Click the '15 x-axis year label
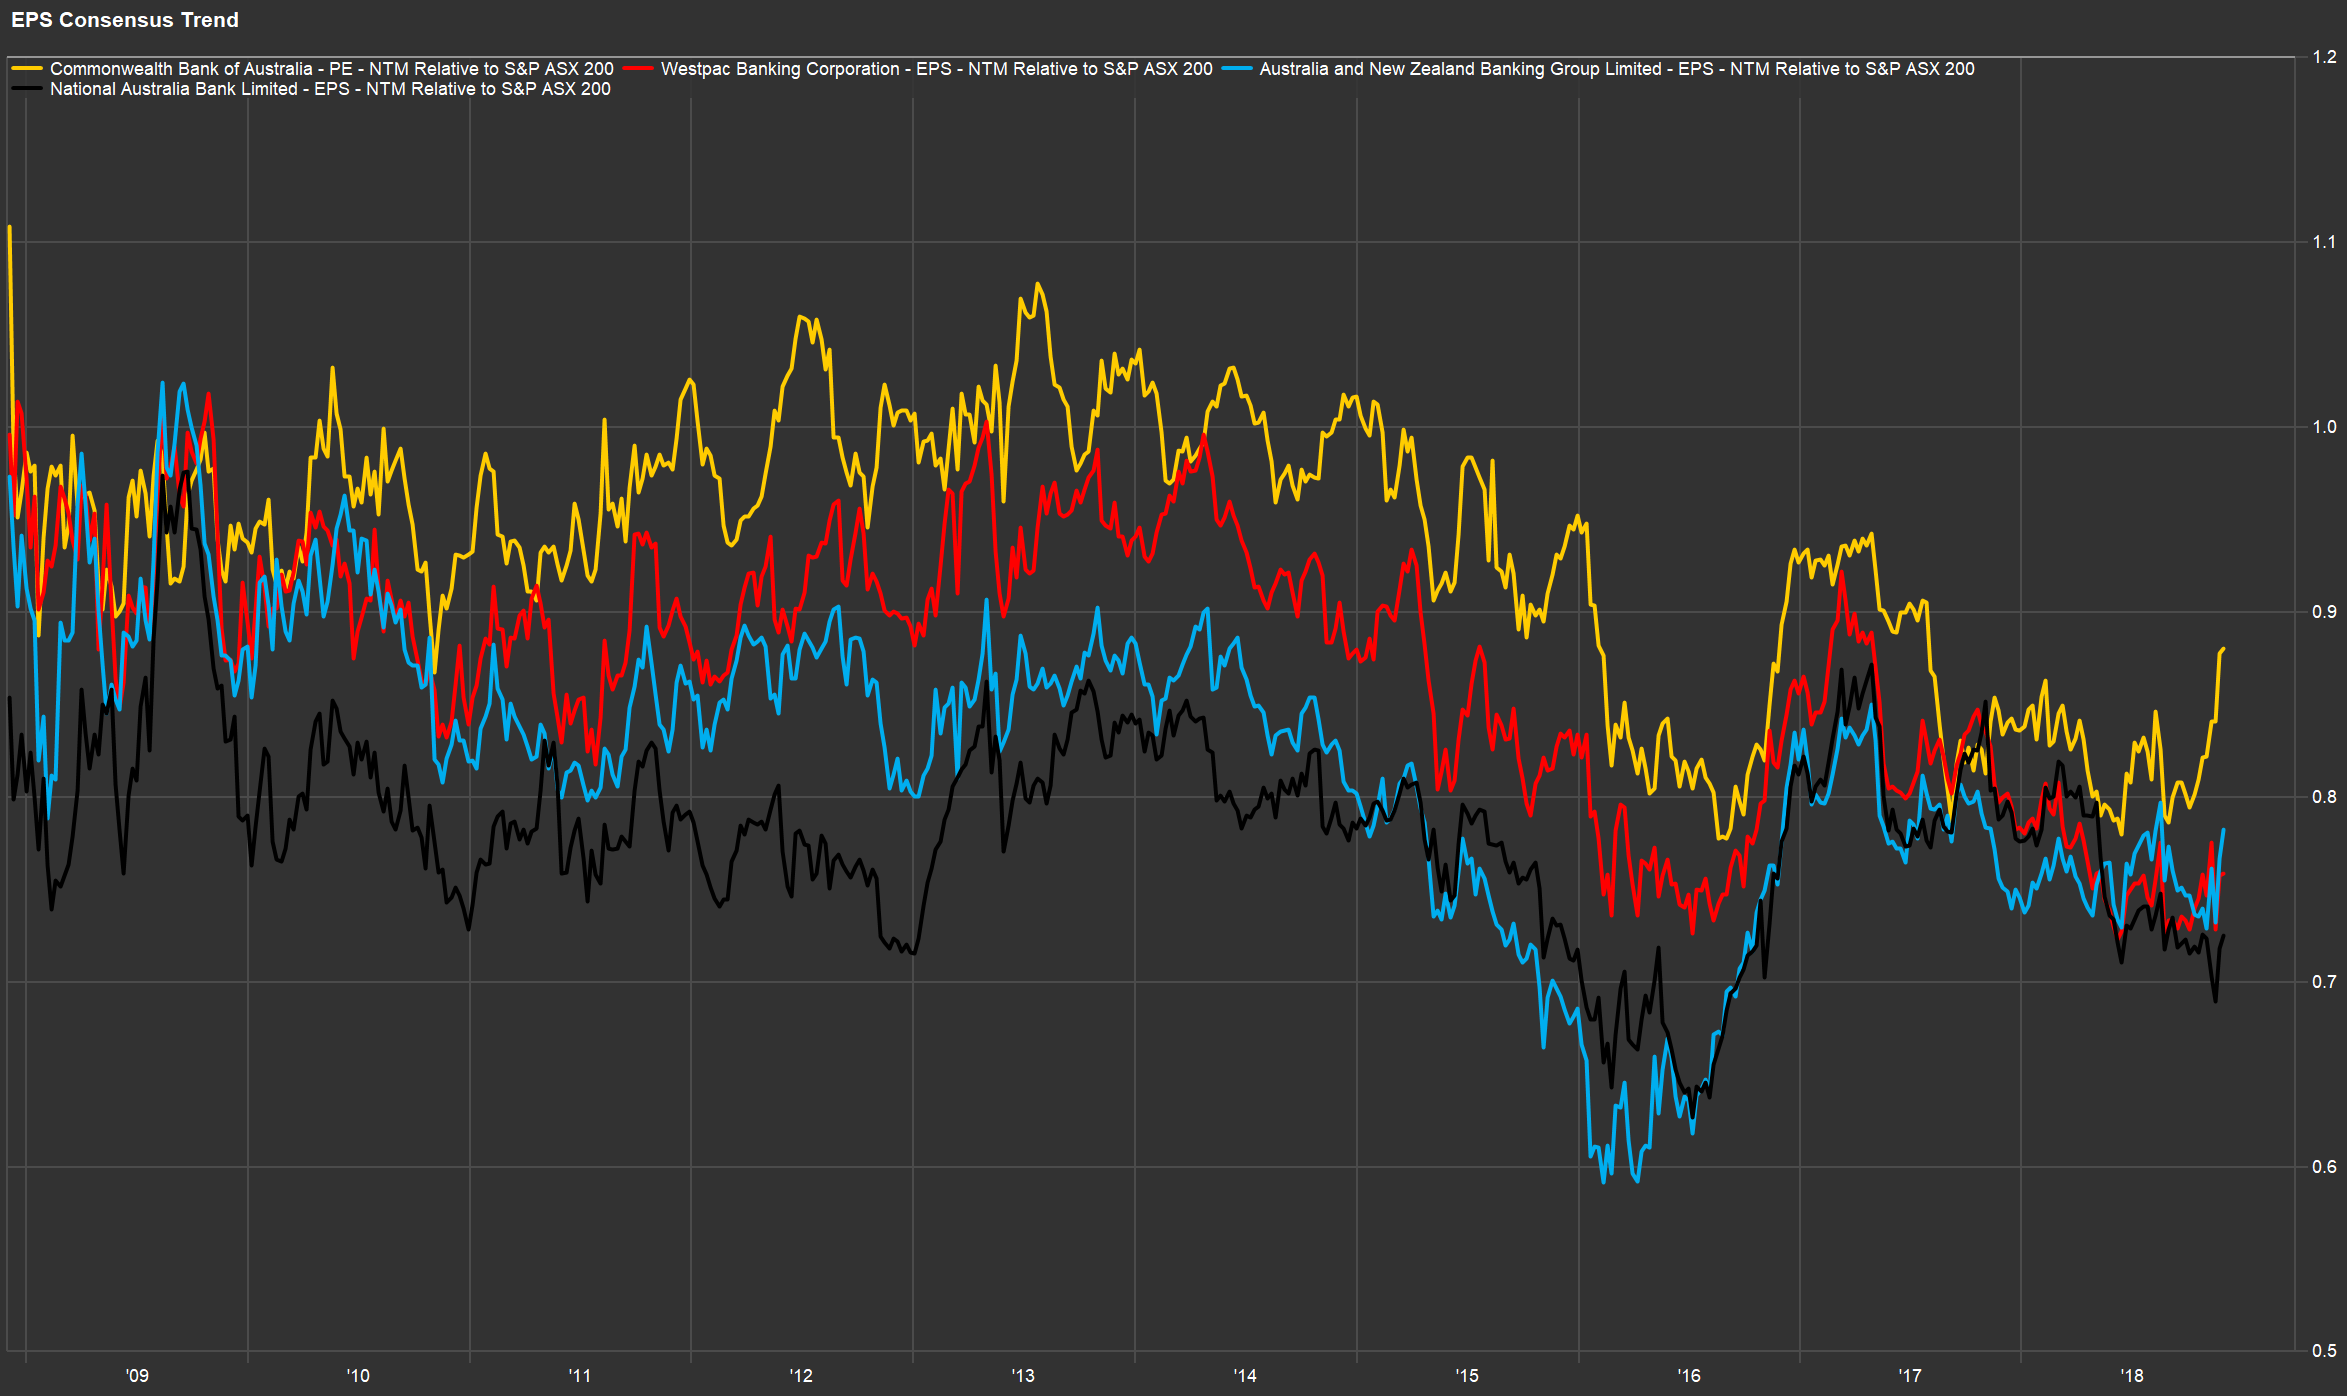 tap(1467, 1376)
